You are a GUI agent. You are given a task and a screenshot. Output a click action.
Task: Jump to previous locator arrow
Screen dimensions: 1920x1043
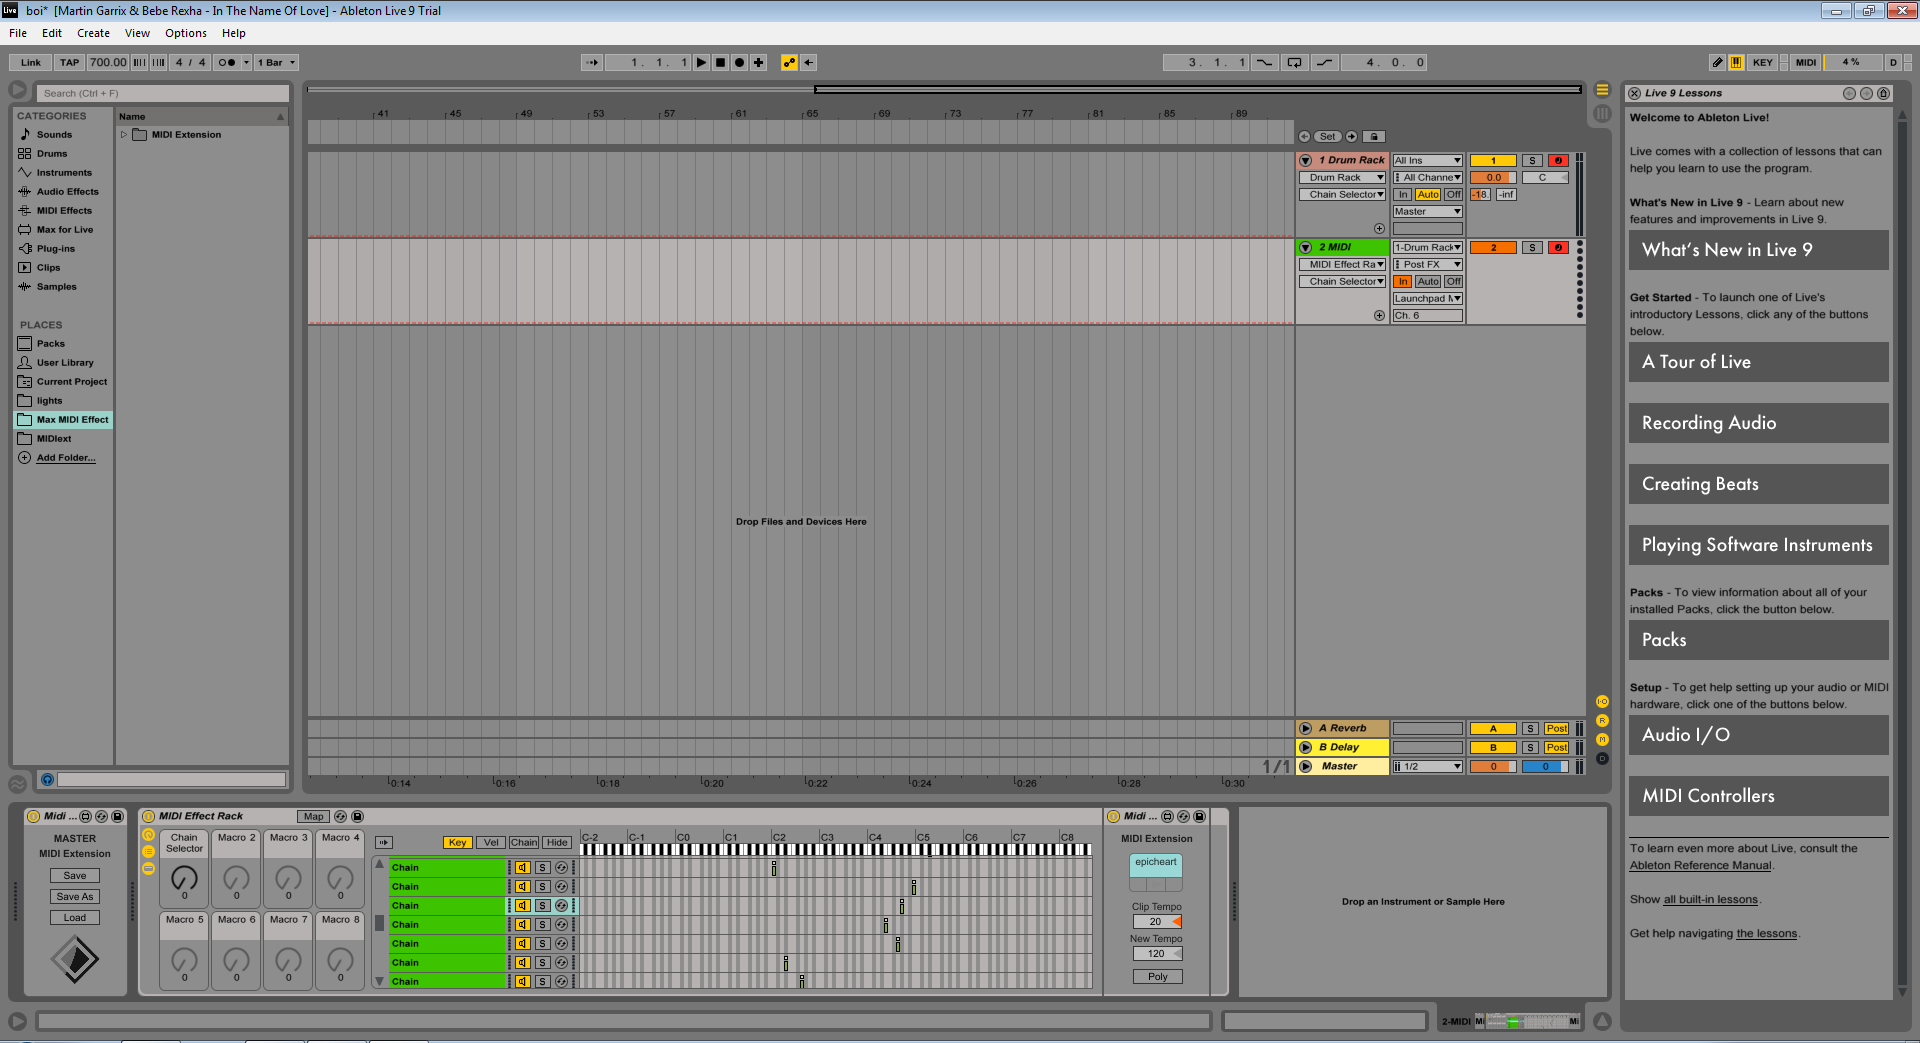click(1304, 136)
